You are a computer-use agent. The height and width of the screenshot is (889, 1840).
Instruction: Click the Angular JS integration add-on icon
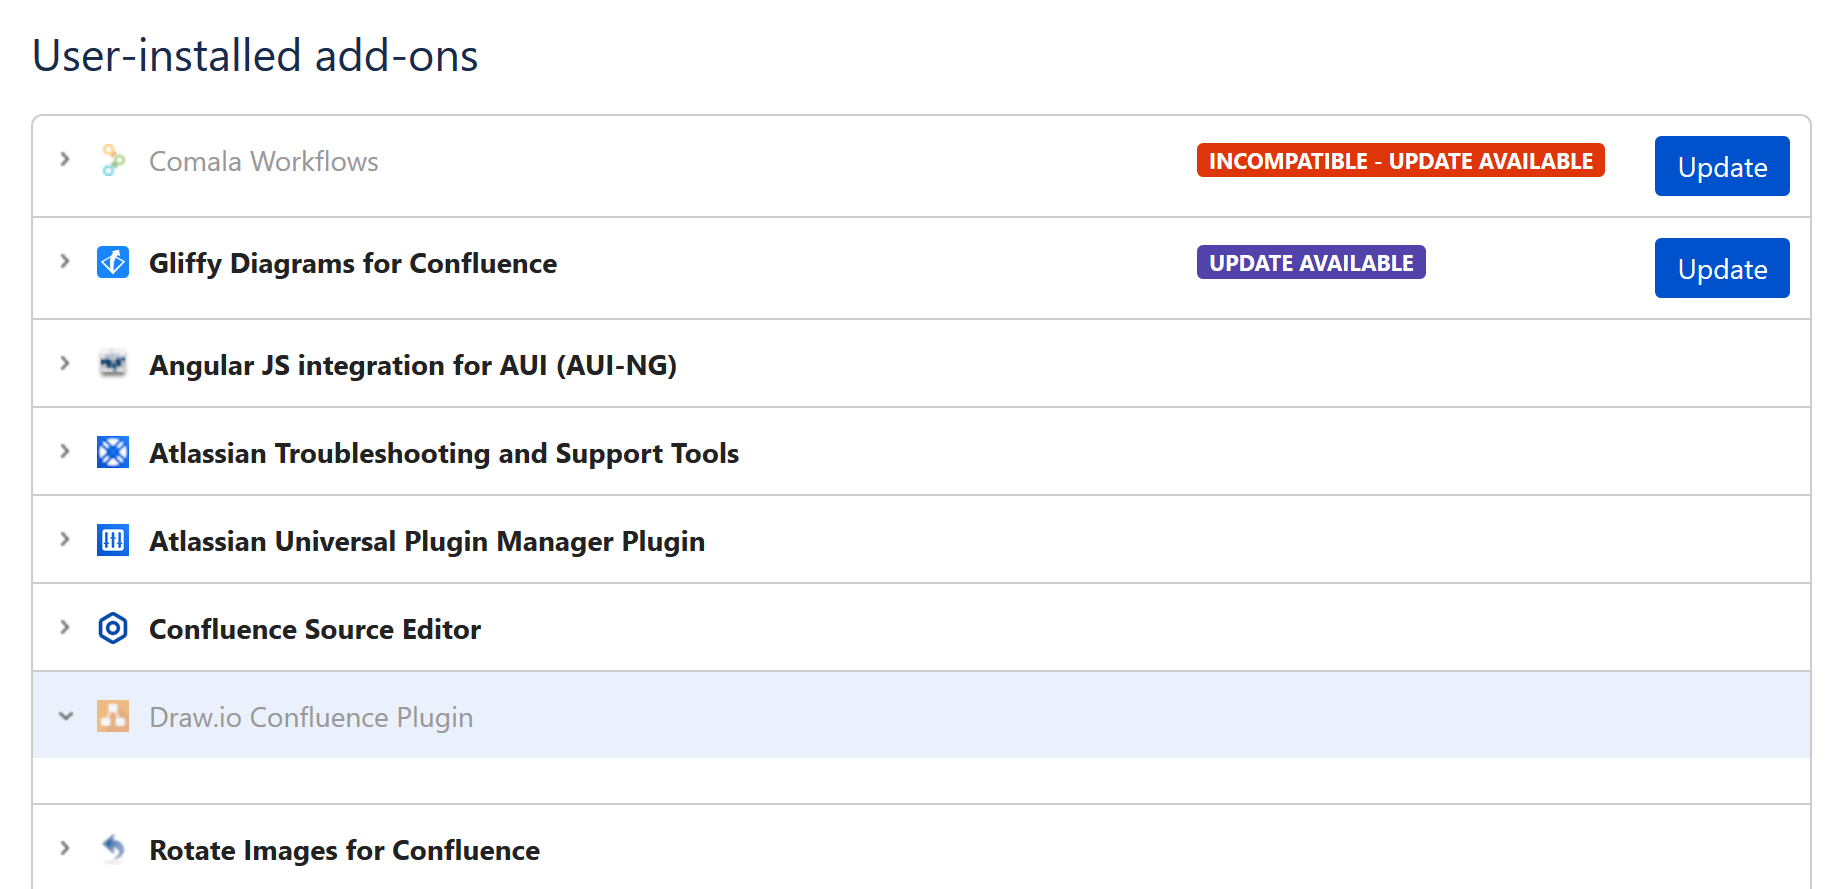point(113,364)
